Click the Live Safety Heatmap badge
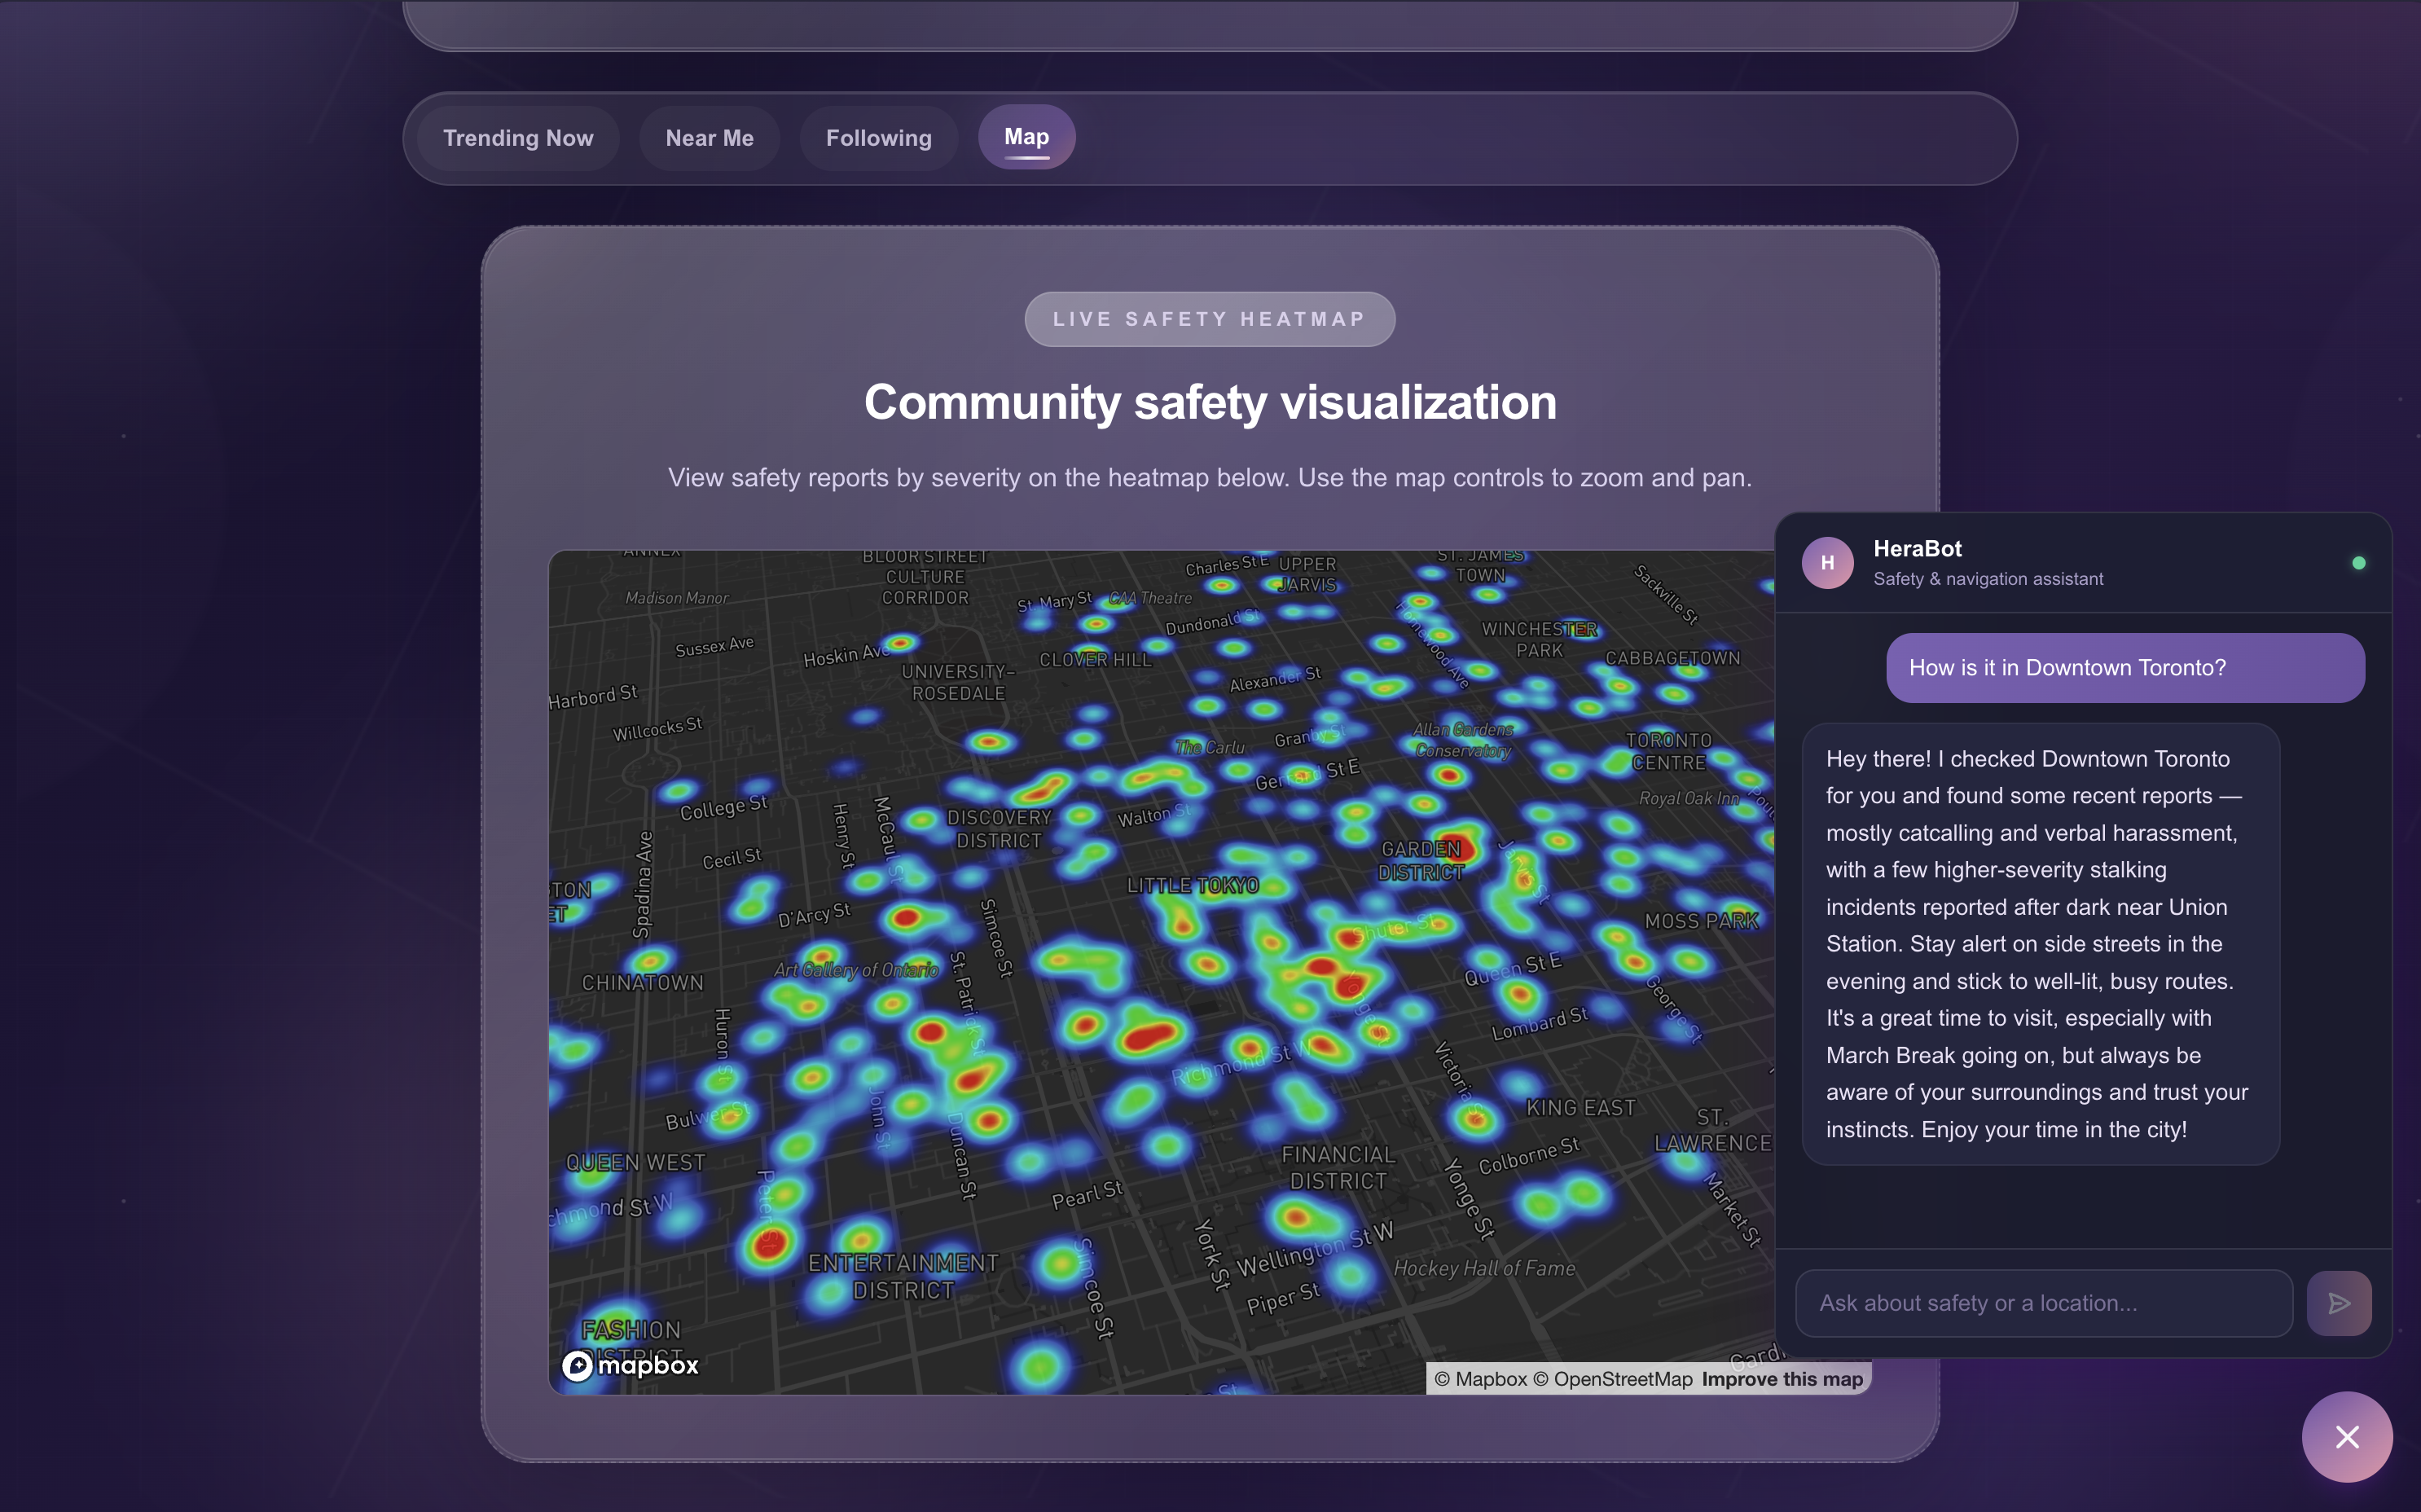The height and width of the screenshot is (1512, 2421). pos(1209,319)
